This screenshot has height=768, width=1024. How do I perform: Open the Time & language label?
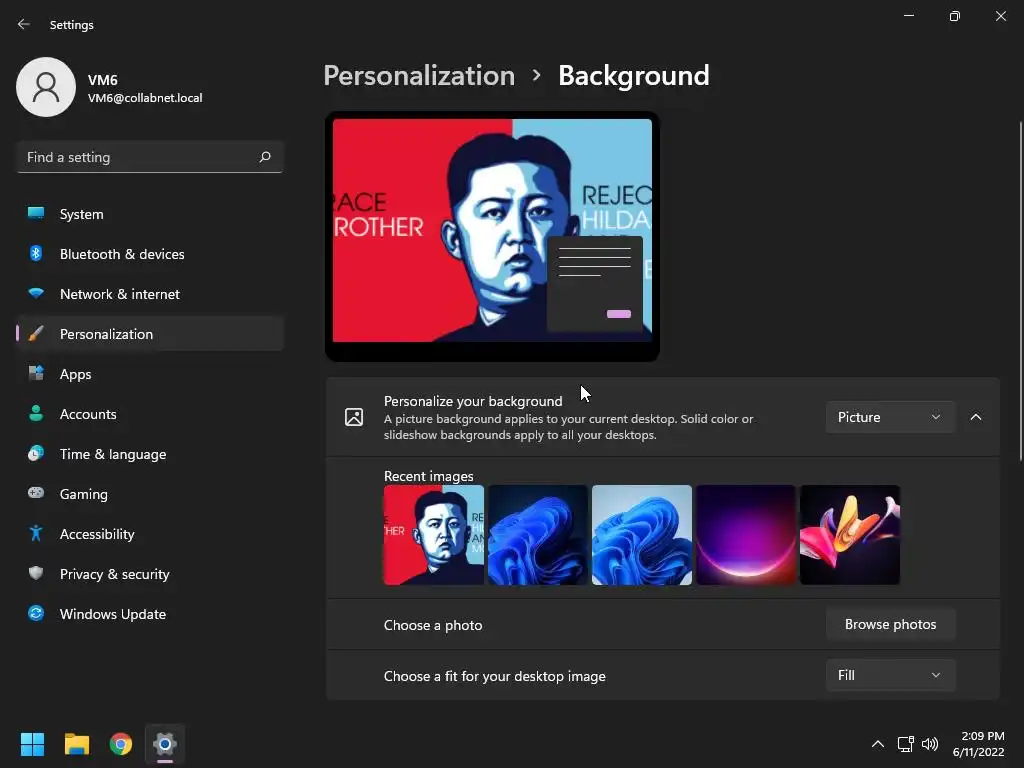coord(113,454)
